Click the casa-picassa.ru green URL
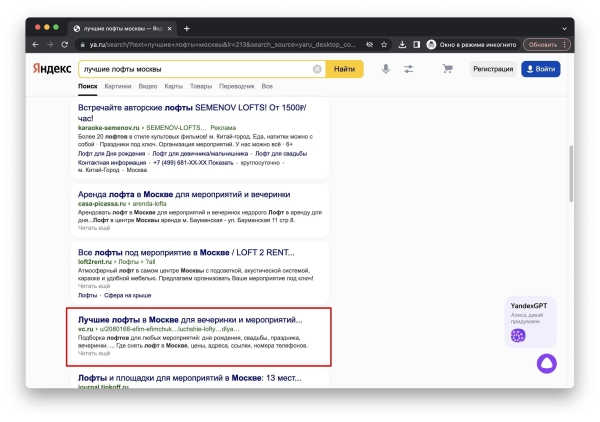Screen dimensions: 600x422 pyautogui.click(x=102, y=204)
